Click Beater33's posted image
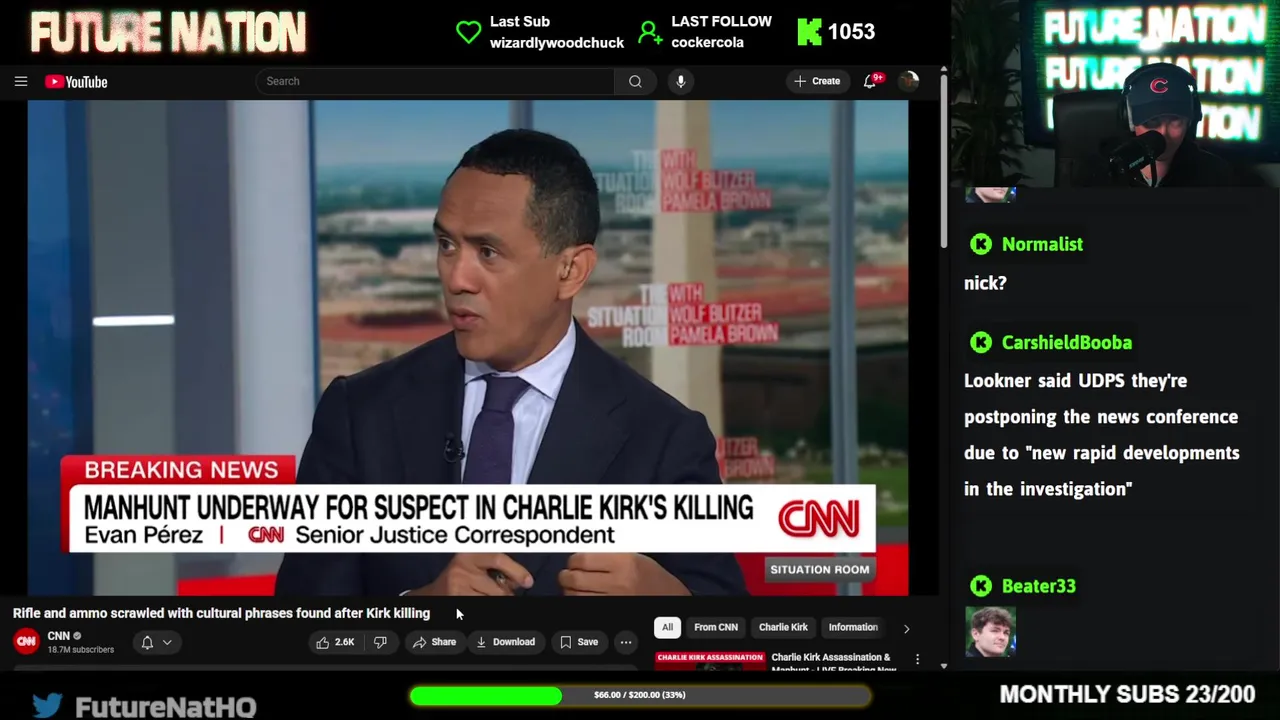This screenshot has height=720, width=1280. tap(991, 632)
